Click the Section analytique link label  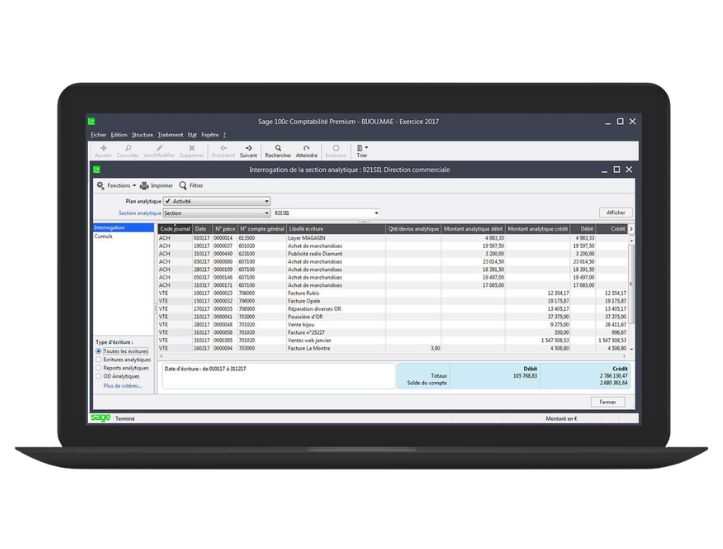pos(140,213)
